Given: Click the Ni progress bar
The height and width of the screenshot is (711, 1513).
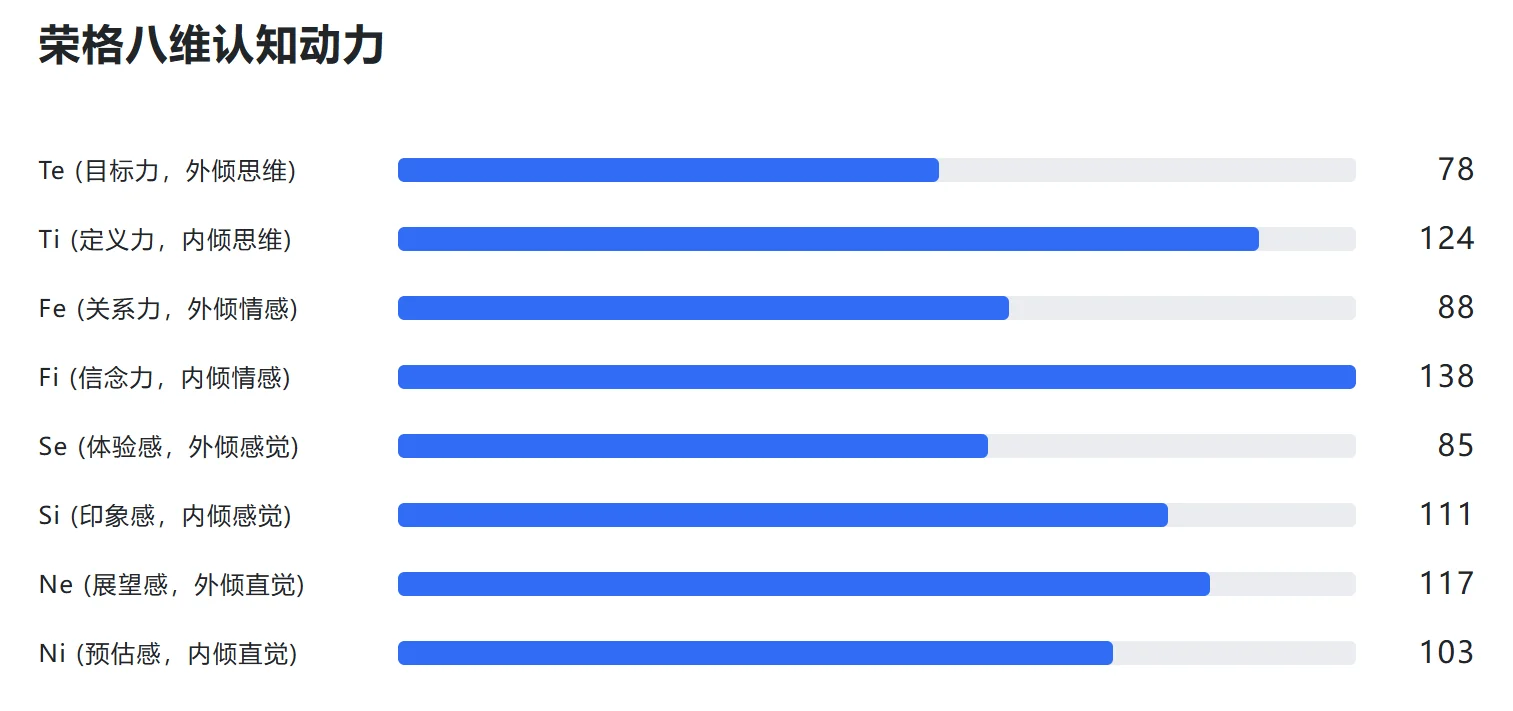Looking at the screenshot, I should [876, 653].
